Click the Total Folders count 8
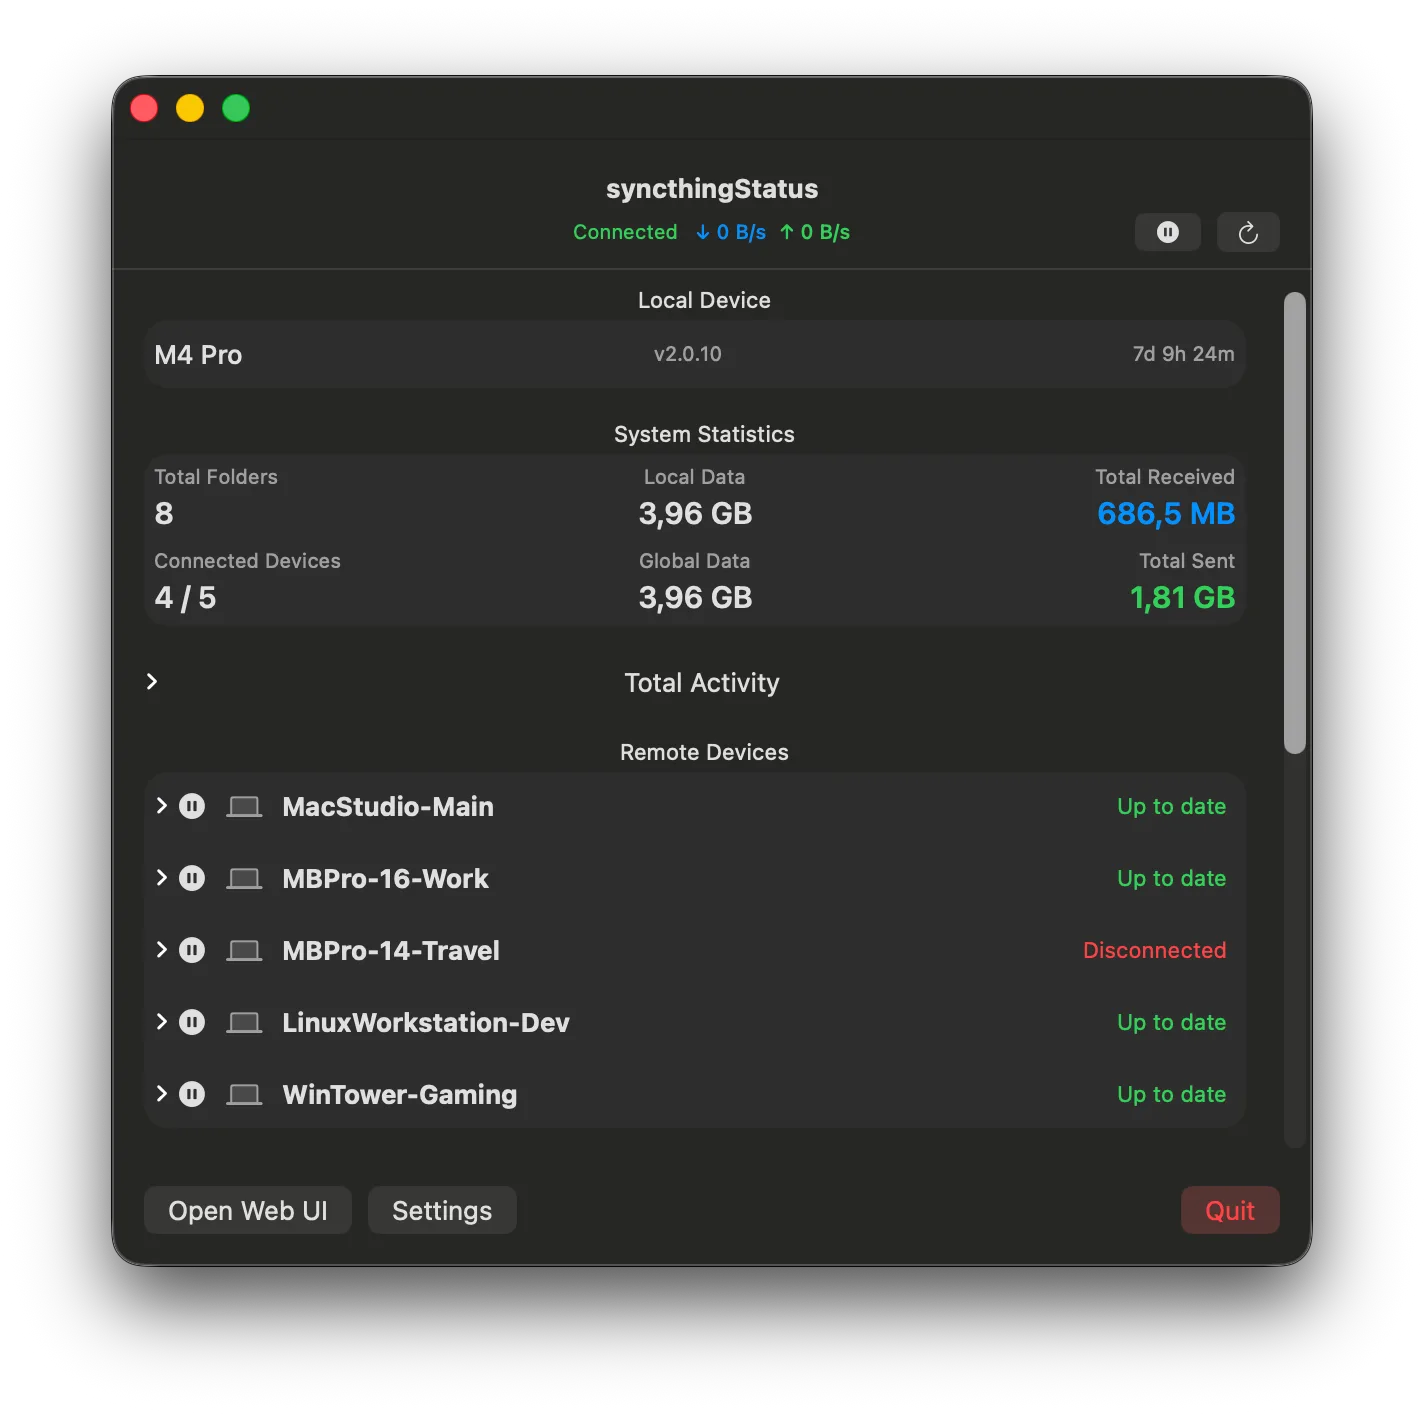Viewport: 1424px width, 1414px height. [164, 513]
